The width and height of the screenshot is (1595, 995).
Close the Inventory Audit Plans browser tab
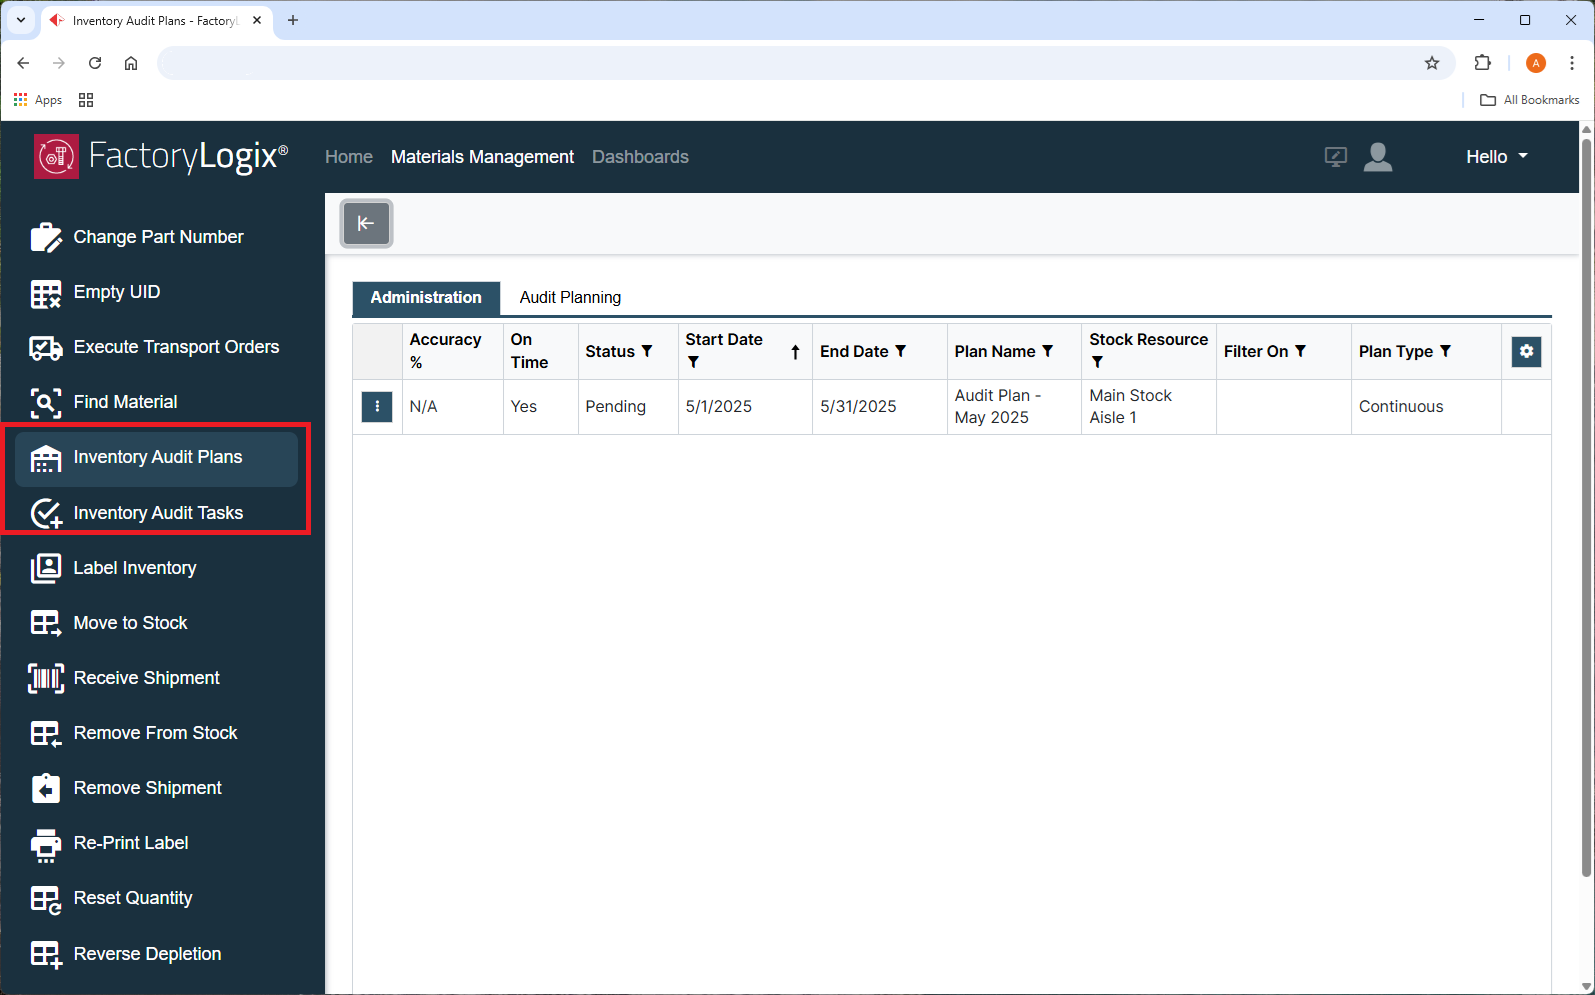tap(257, 20)
